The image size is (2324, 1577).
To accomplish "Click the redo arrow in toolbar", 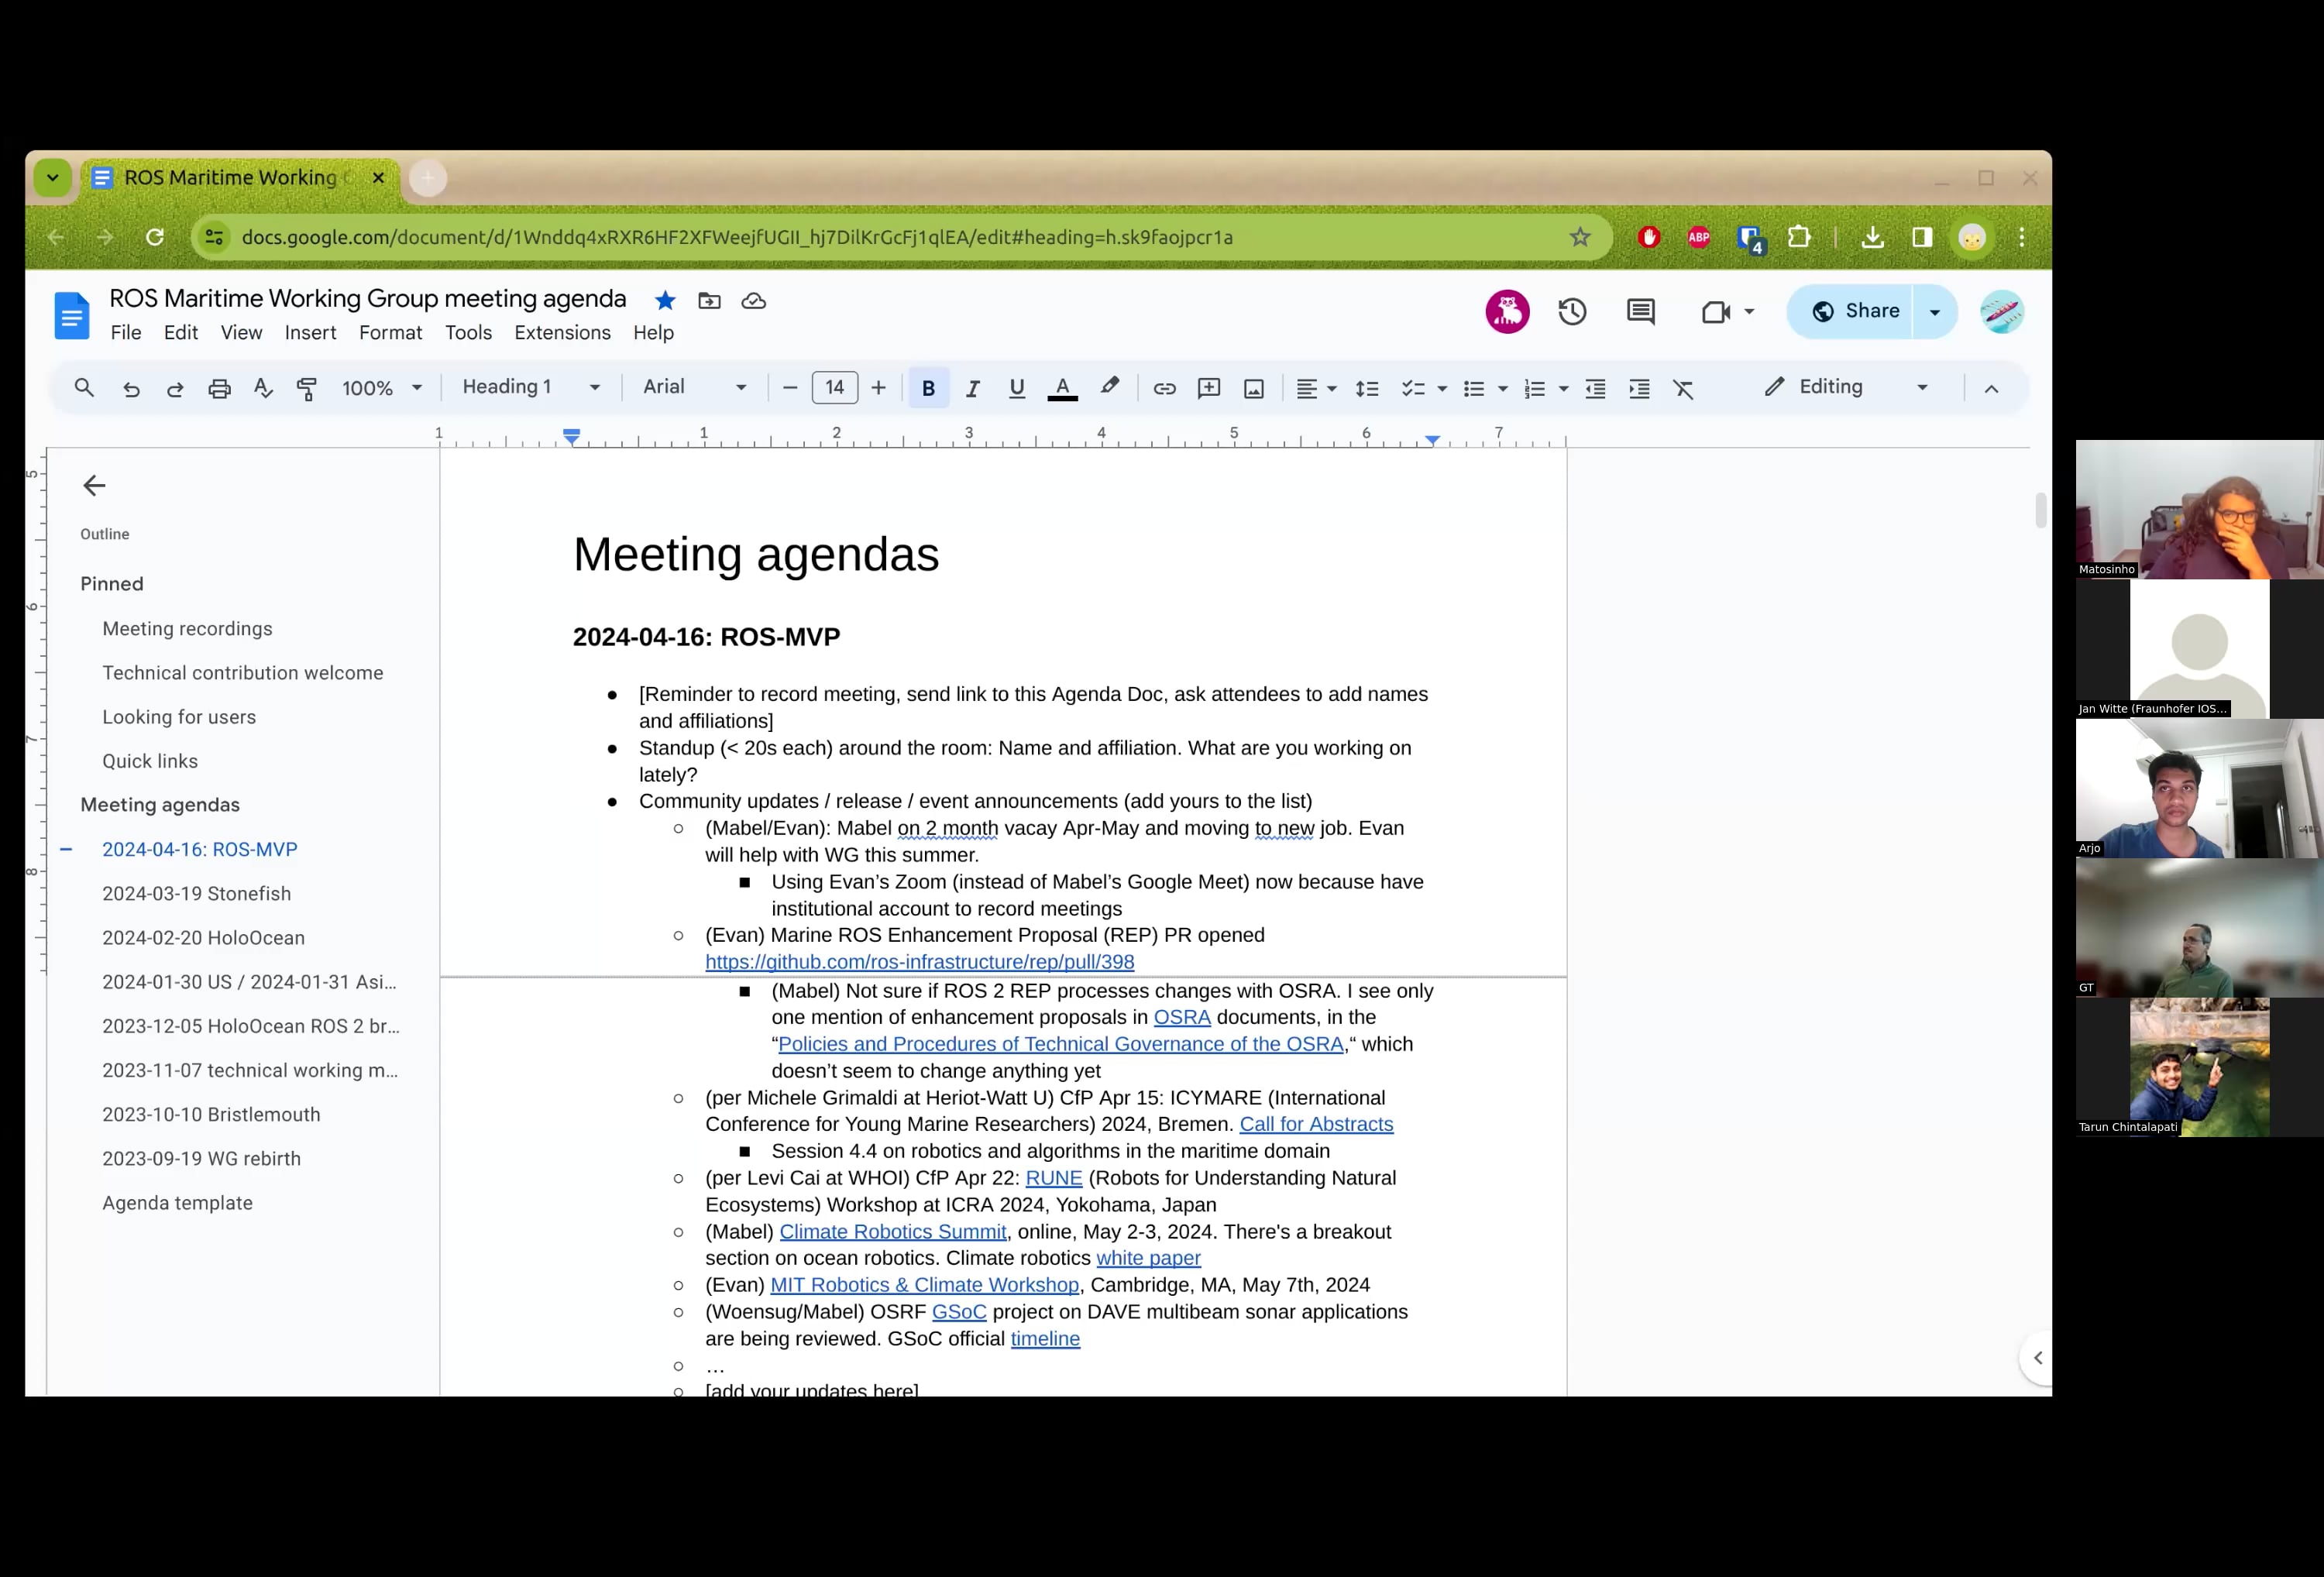I will click(x=175, y=389).
